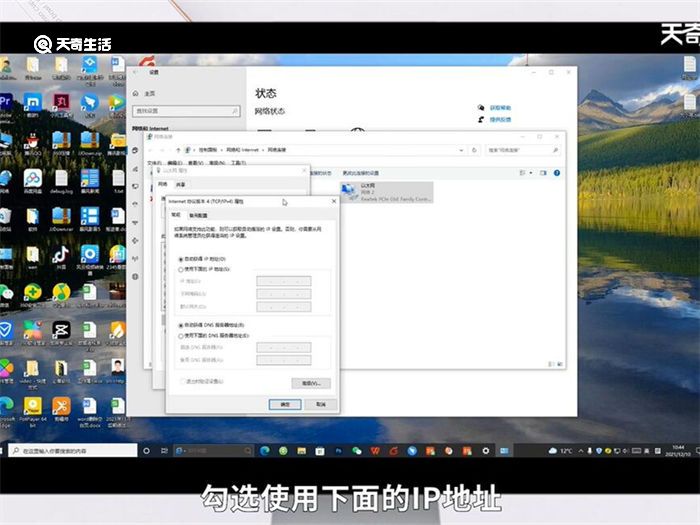Click the Network Connections search box
Image resolution: width=700 pixels, height=525 pixels.
[x=522, y=150]
